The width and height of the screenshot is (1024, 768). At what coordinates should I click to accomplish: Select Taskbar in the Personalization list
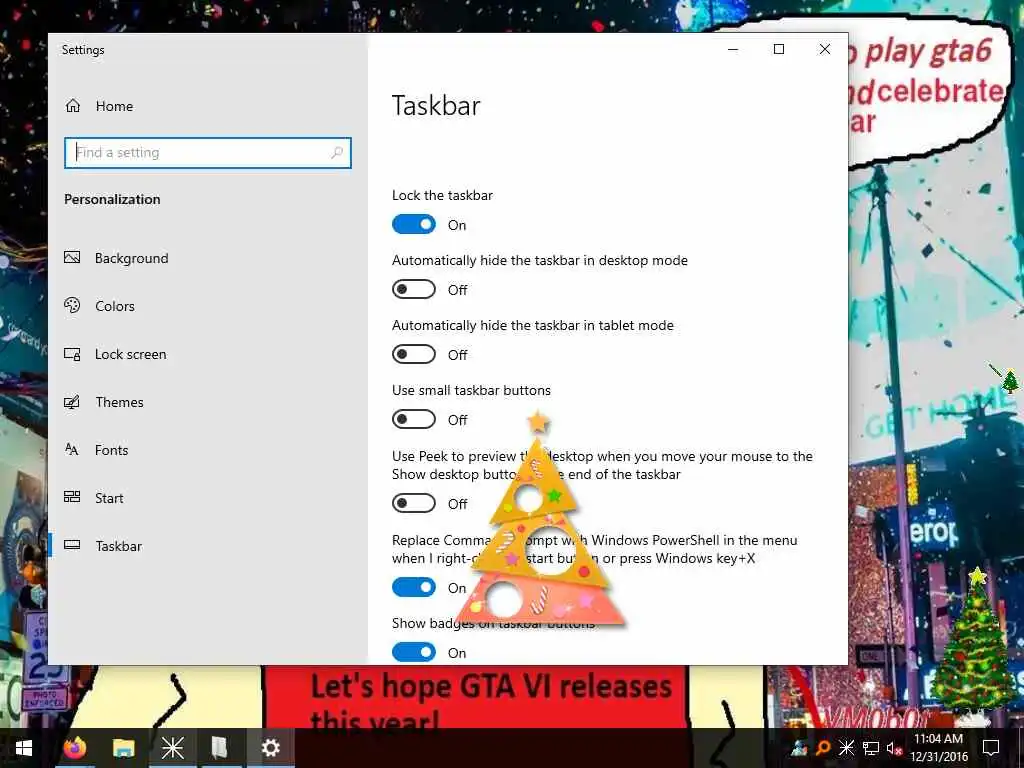point(208,546)
